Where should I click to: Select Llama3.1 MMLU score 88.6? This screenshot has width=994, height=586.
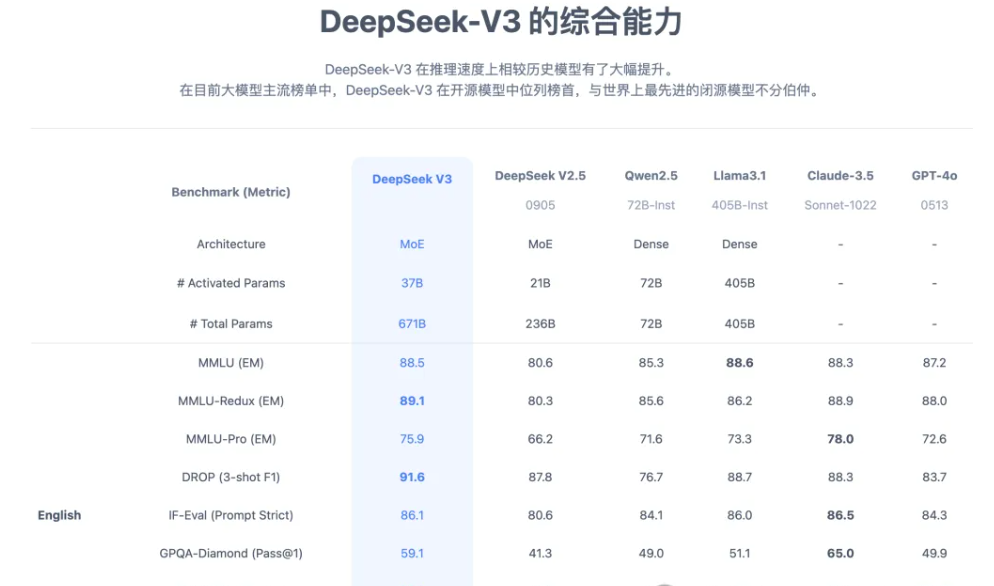click(740, 363)
